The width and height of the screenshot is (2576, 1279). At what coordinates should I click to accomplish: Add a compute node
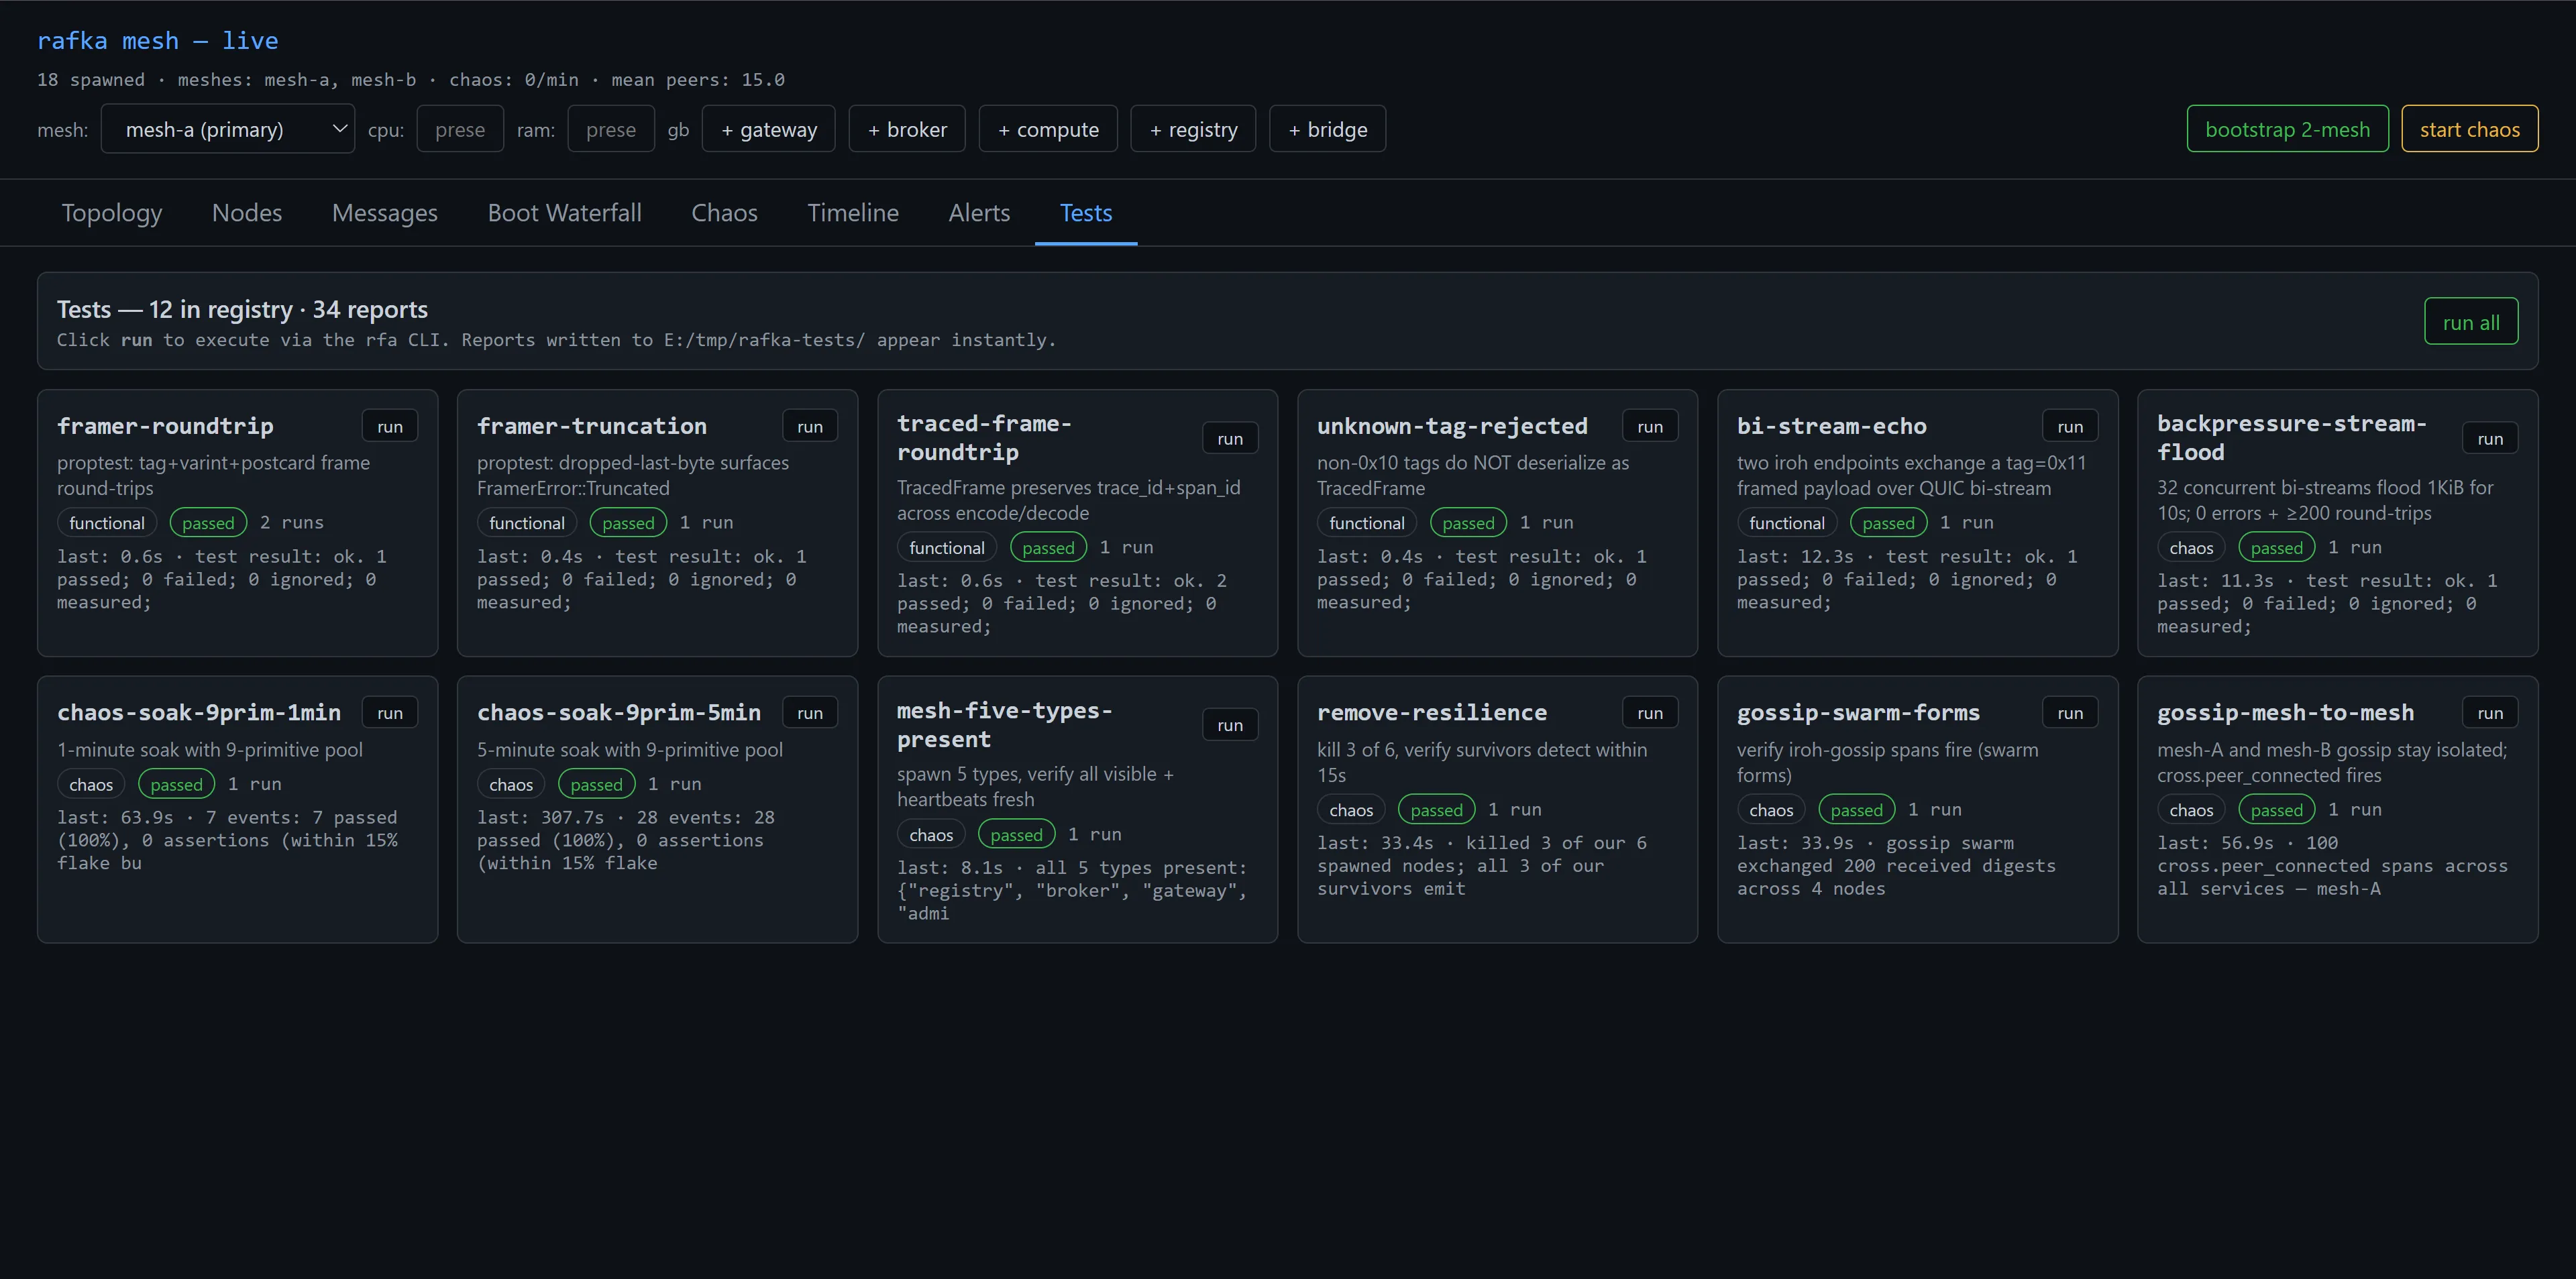(x=1048, y=129)
